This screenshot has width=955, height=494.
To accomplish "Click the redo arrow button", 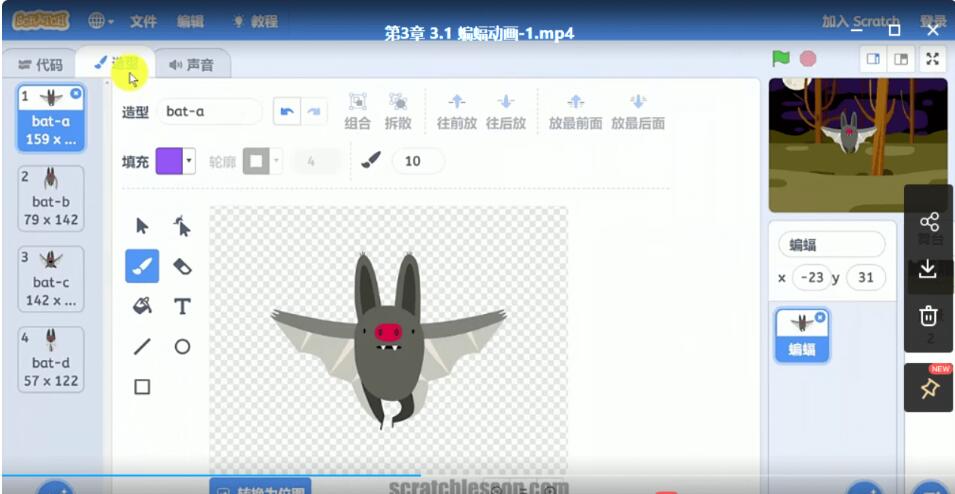I will (314, 111).
